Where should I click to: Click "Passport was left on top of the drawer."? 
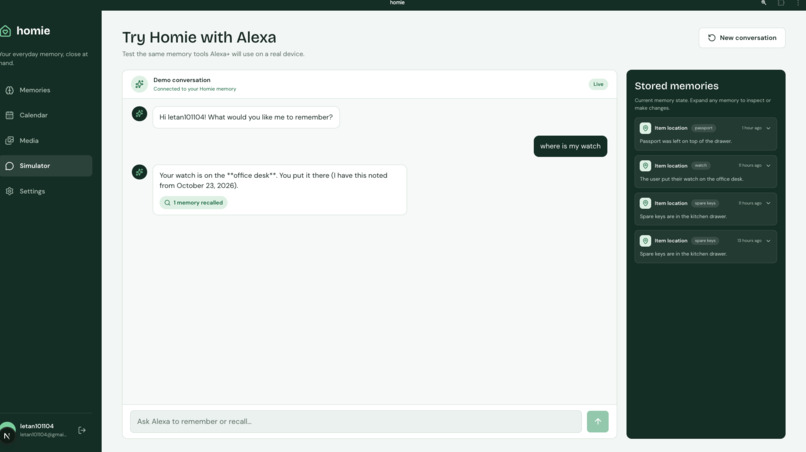coord(686,141)
